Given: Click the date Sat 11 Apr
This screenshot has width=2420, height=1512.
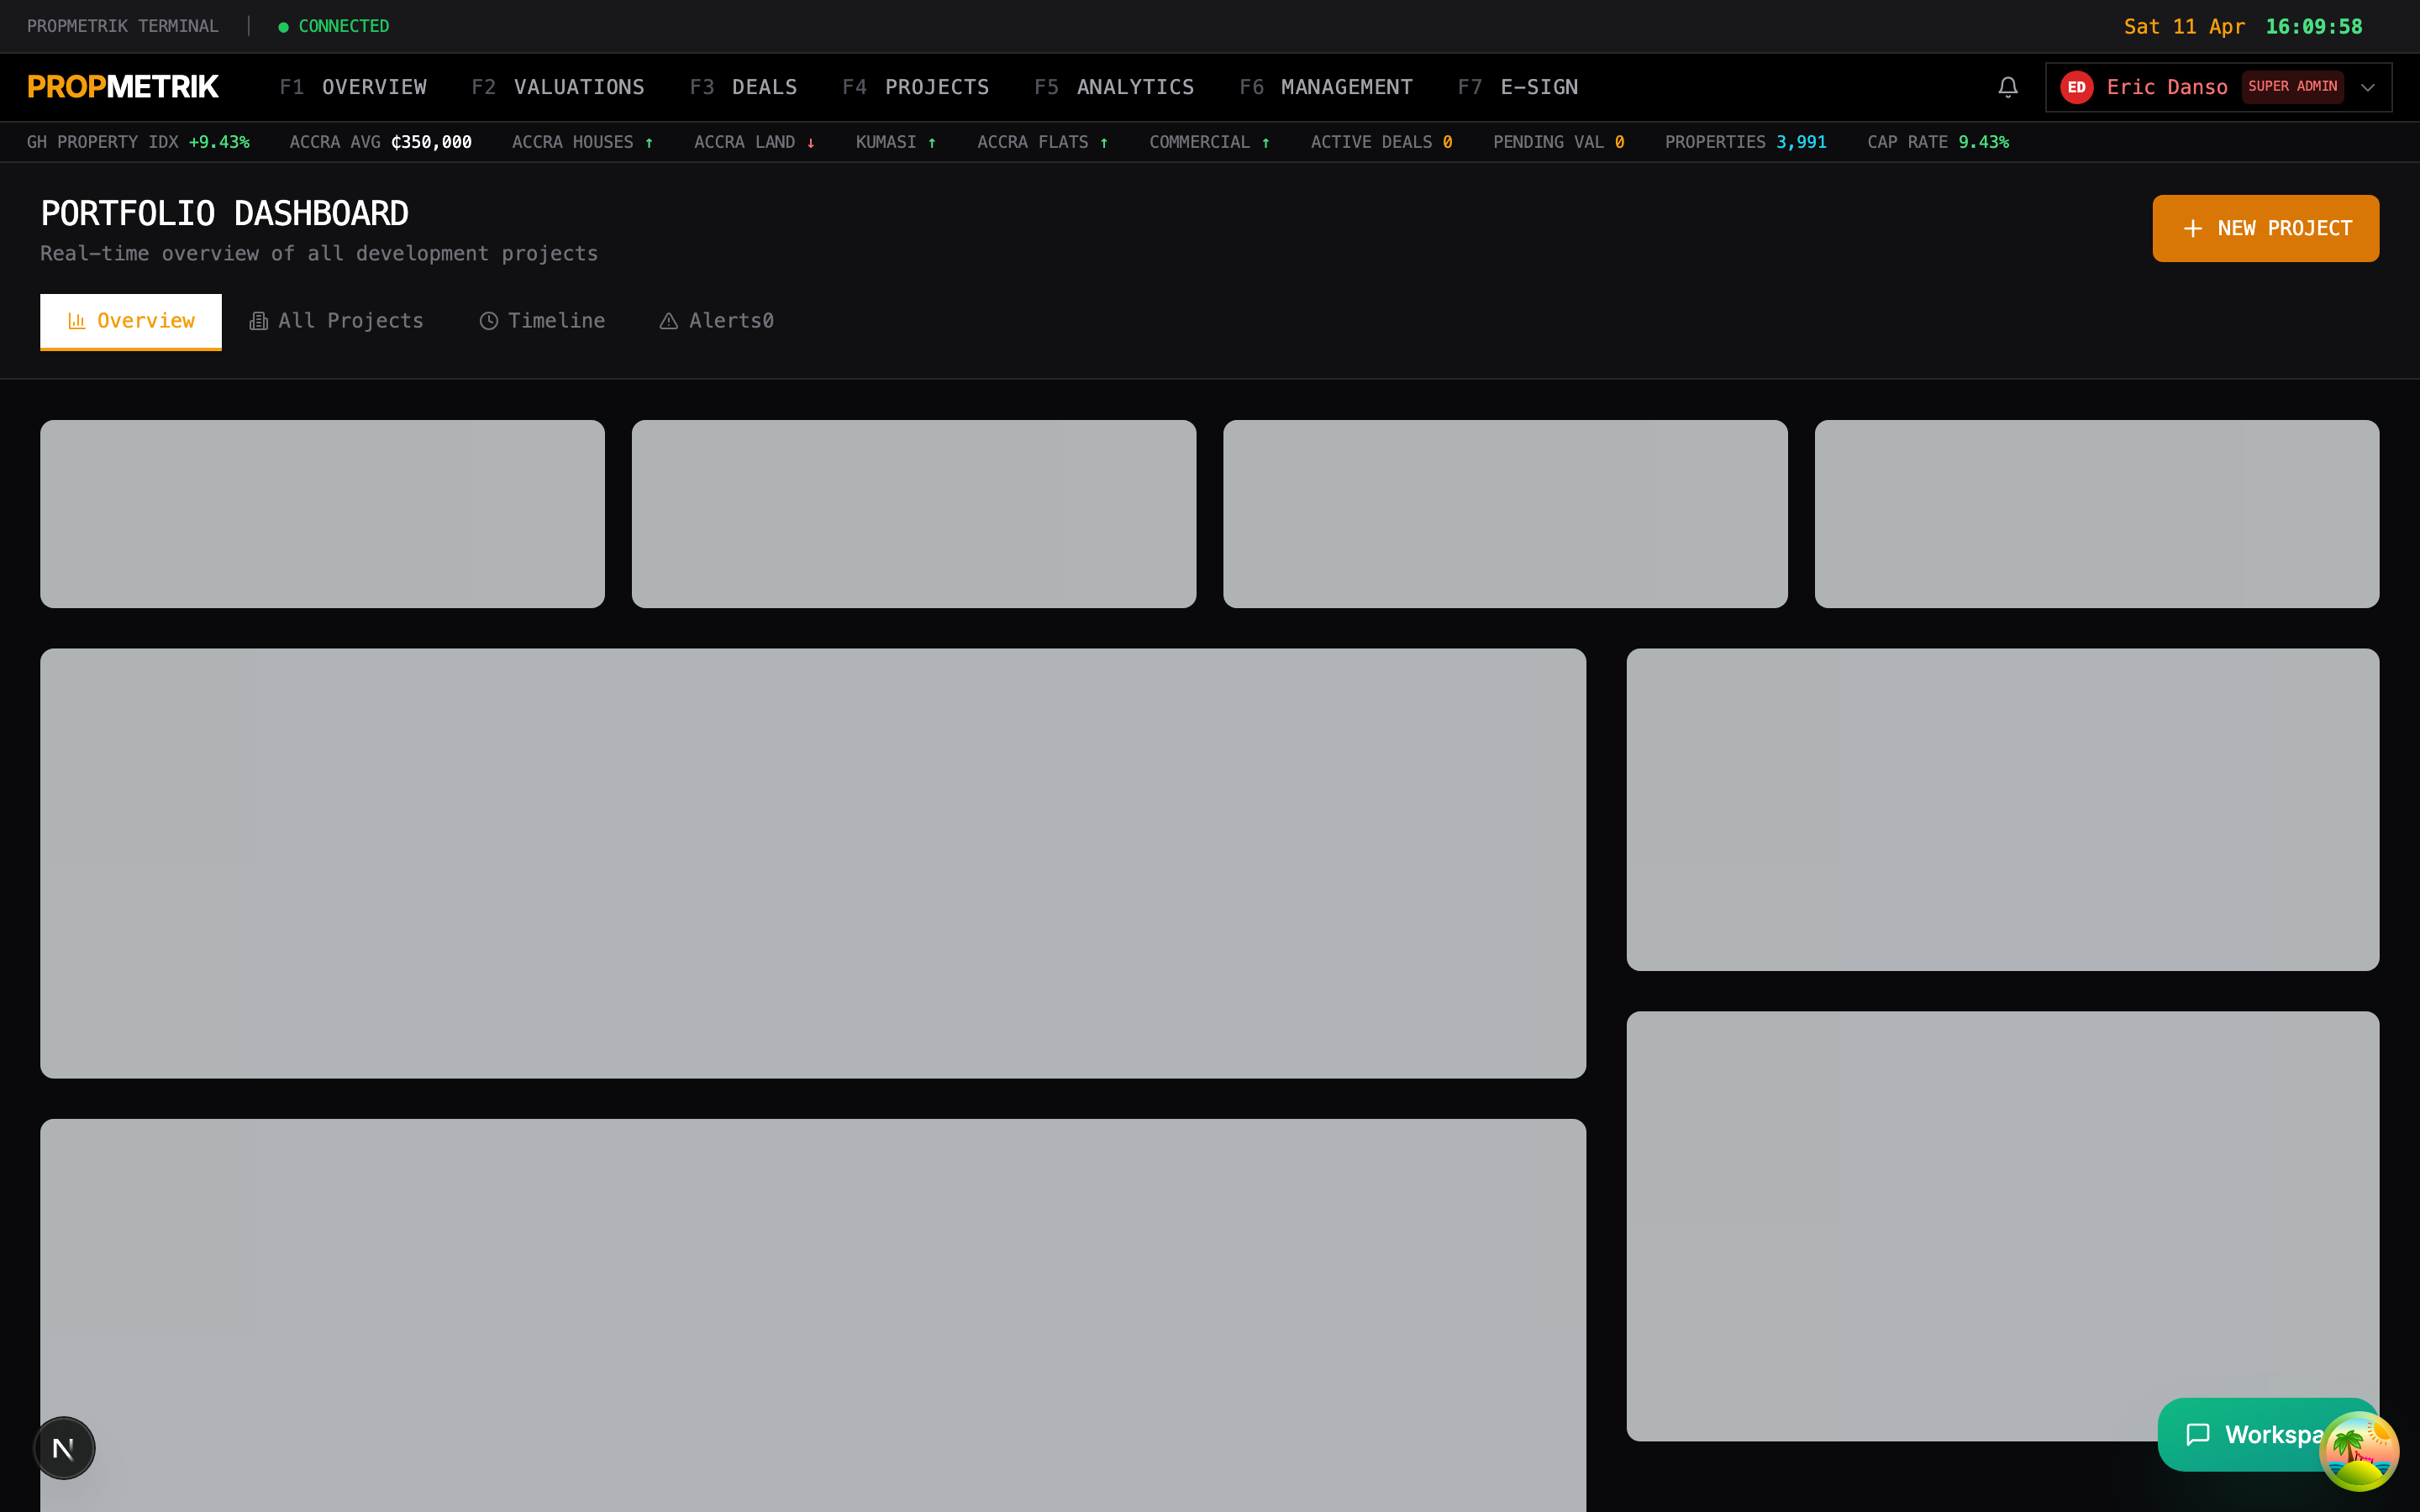Looking at the screenshot, I should pyautogui.click(x=2184, y=27).
